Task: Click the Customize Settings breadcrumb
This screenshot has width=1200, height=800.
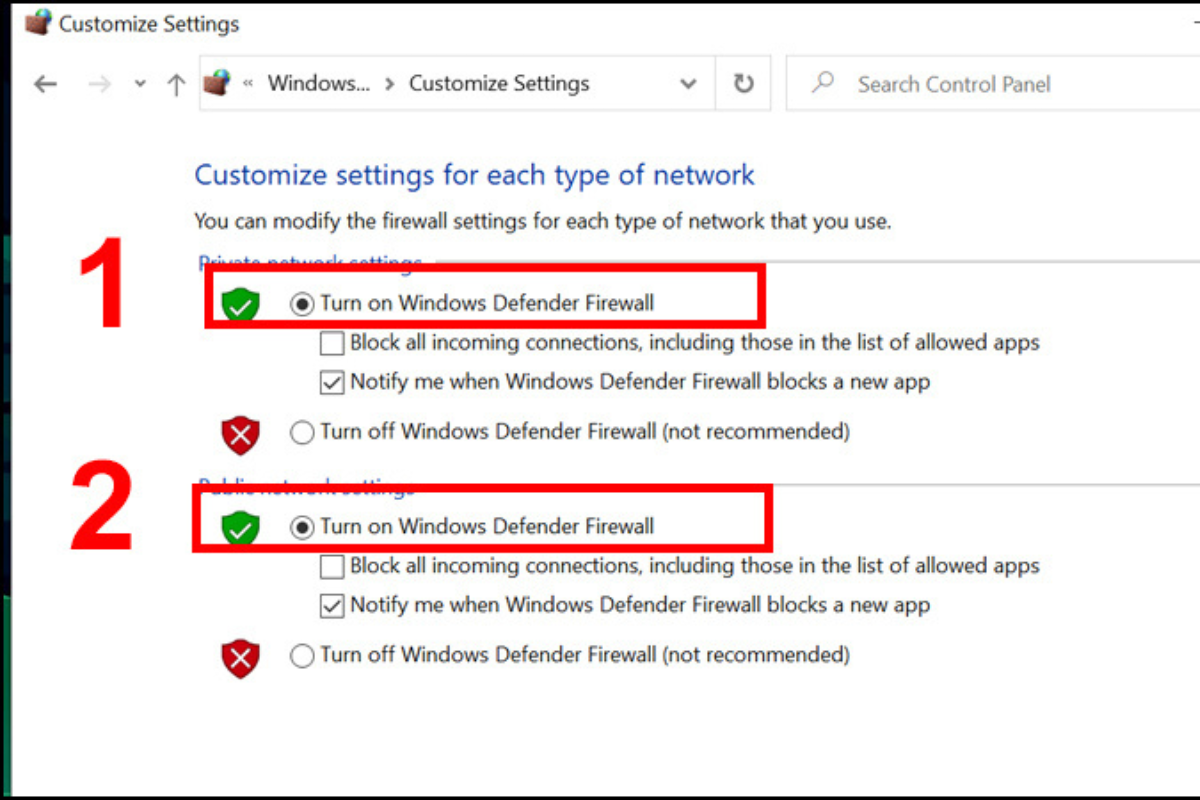Action: click(499, 84)
